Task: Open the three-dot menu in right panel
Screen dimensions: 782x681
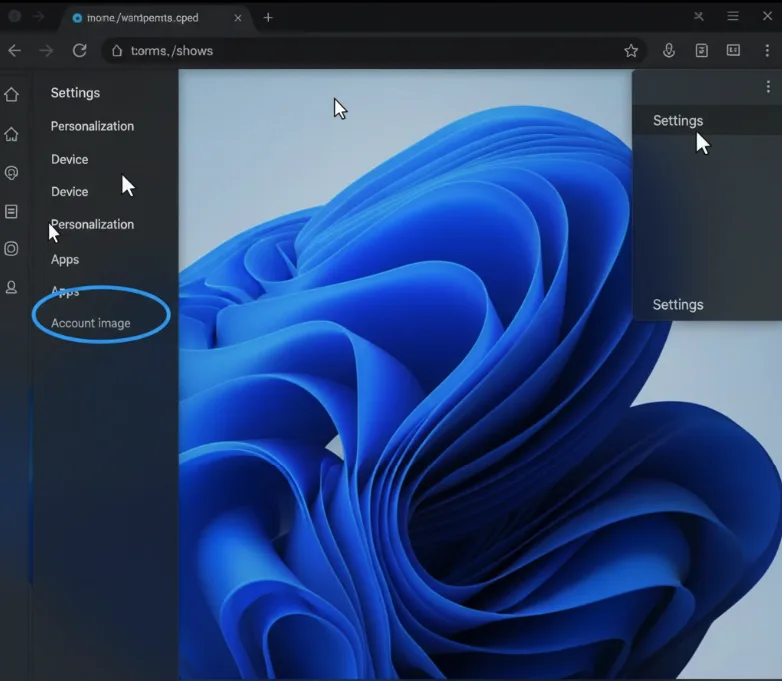Action: tap(767, 87)
